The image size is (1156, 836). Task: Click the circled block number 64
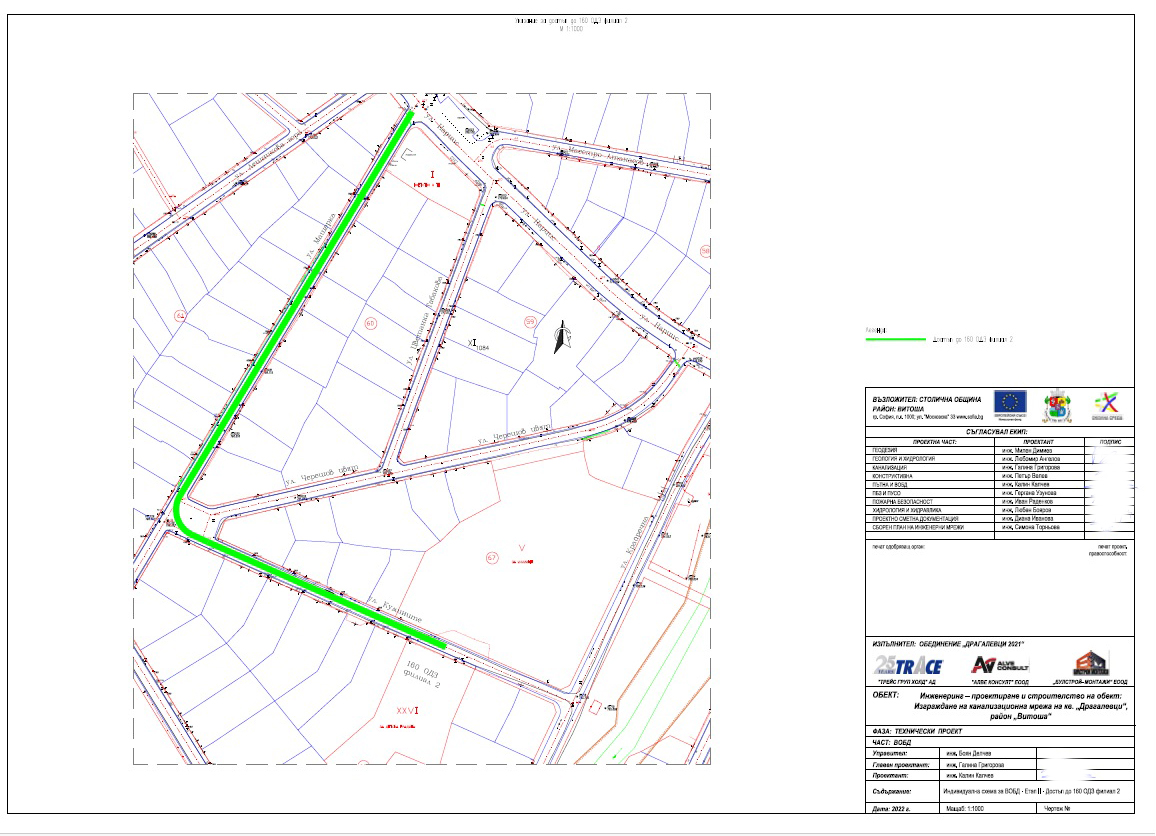[x=181, y=315]
